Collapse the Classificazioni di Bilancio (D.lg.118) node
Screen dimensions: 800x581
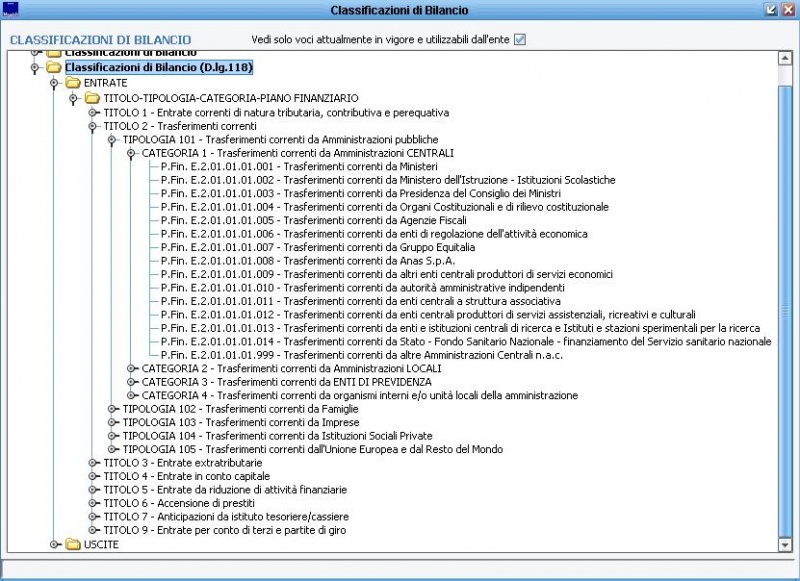coord(35,67)
